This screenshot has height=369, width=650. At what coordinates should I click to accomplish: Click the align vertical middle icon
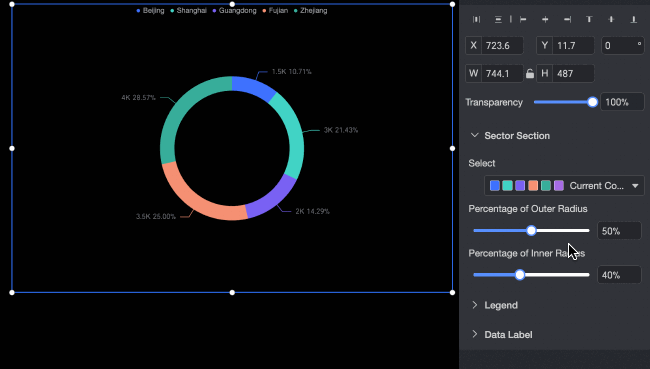click(611, 19)
